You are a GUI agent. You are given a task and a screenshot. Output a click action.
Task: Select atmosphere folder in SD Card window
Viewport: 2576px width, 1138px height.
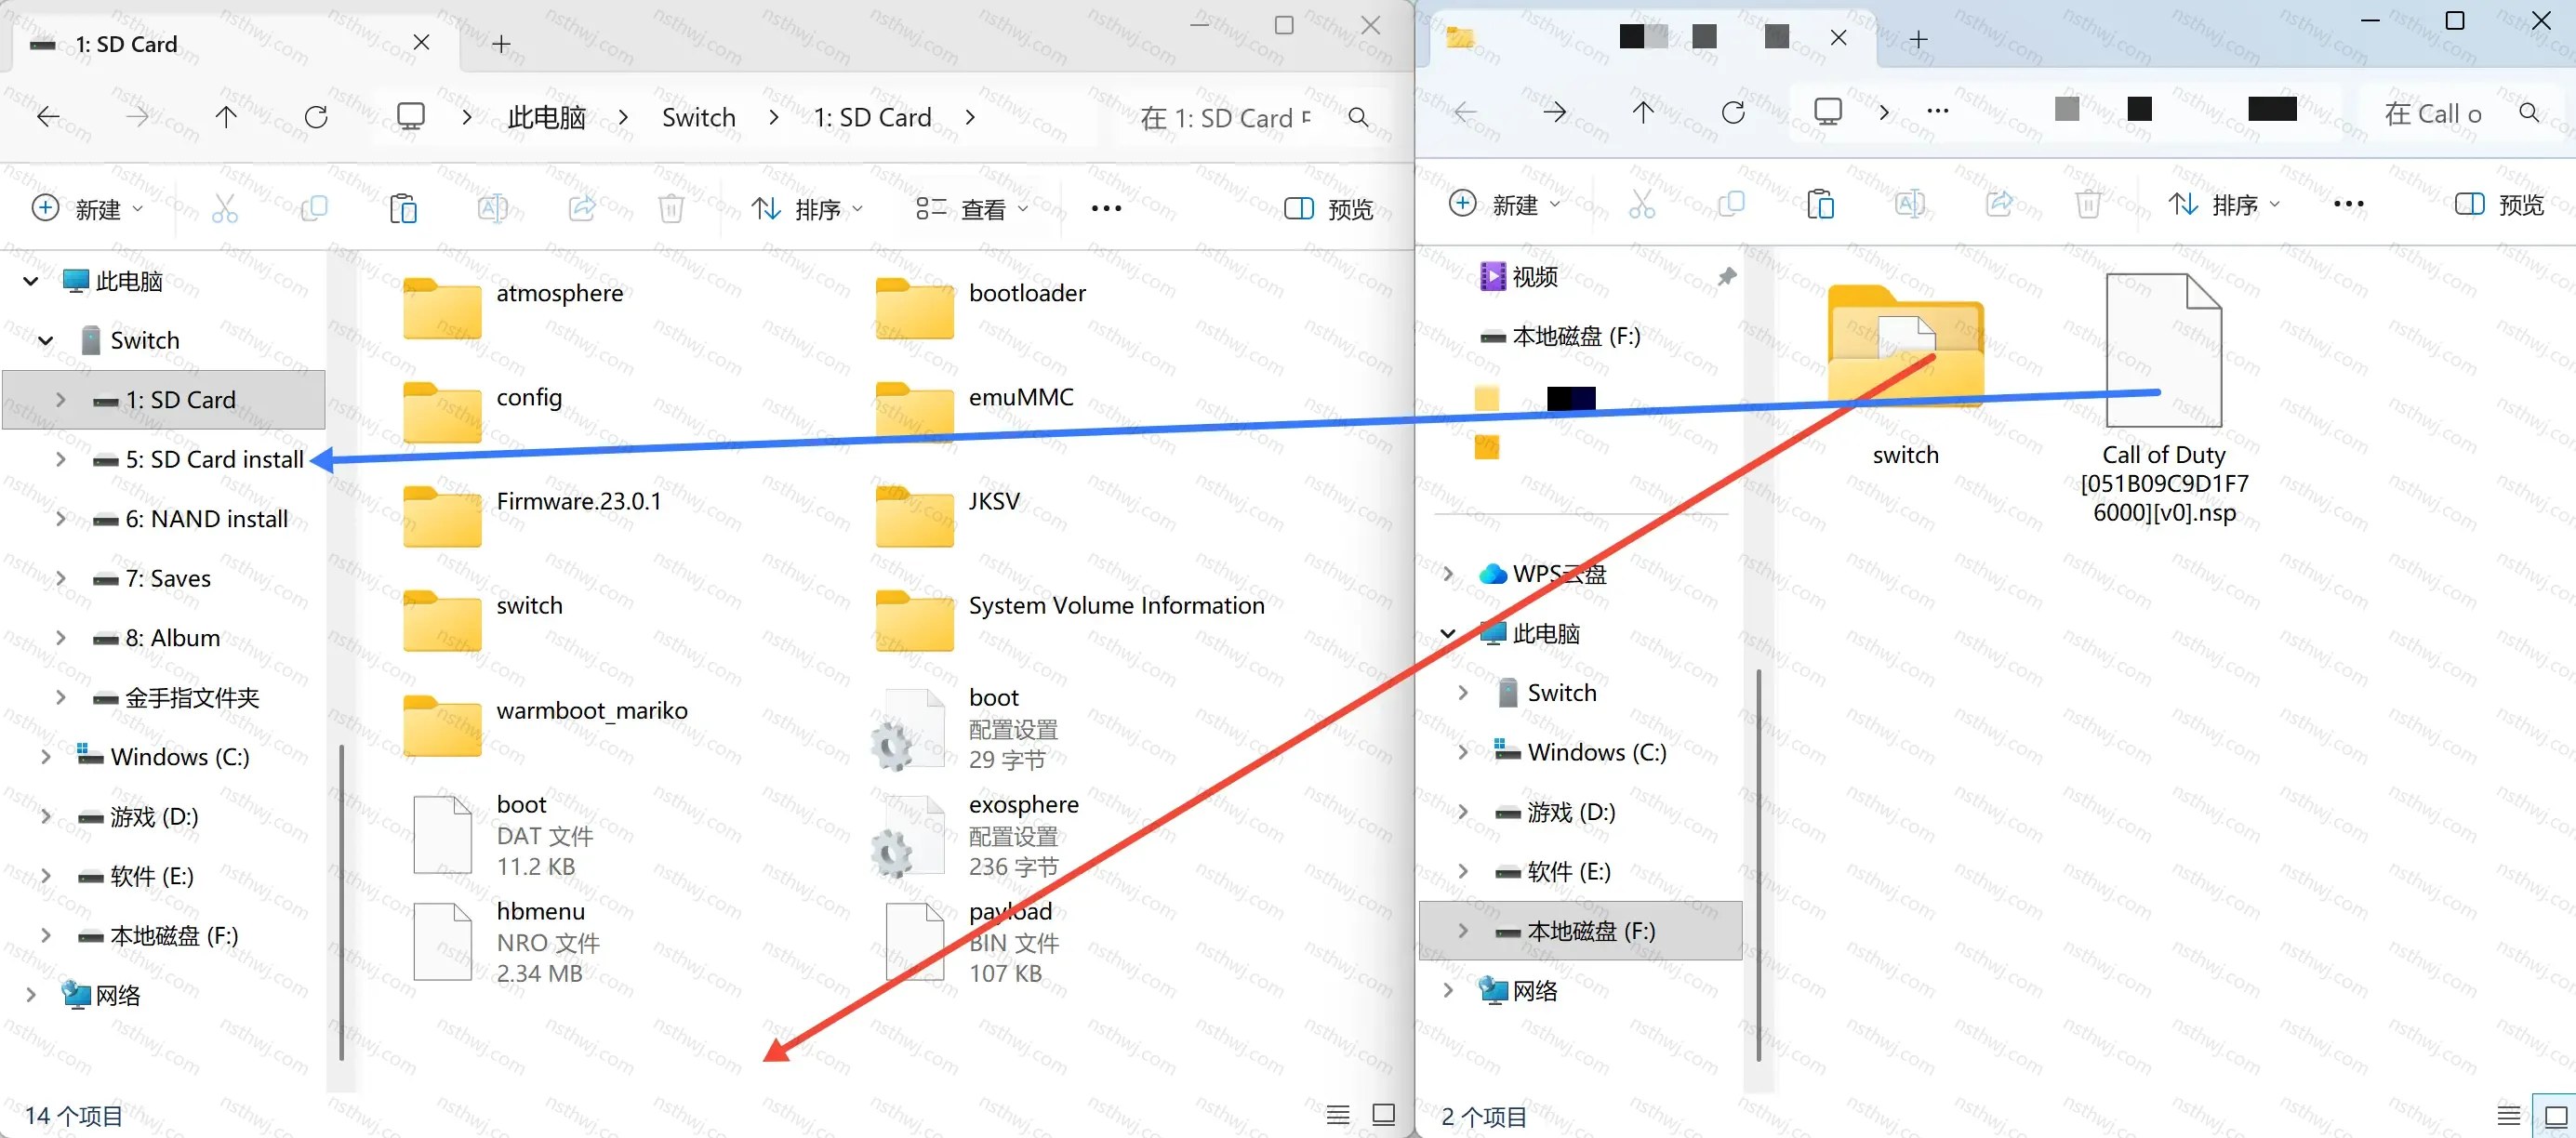[x=514, y=306]
